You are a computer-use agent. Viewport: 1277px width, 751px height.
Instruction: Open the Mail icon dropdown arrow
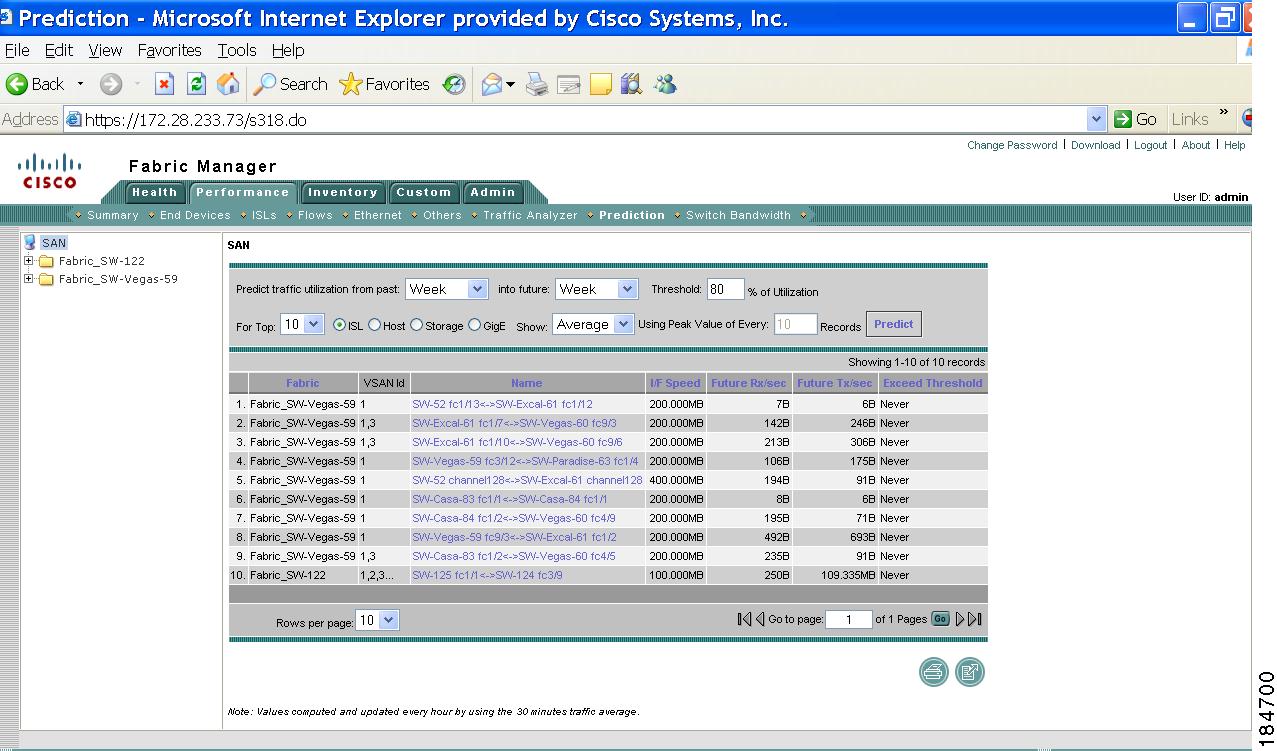pyautogui.click(x=510, y=85)
